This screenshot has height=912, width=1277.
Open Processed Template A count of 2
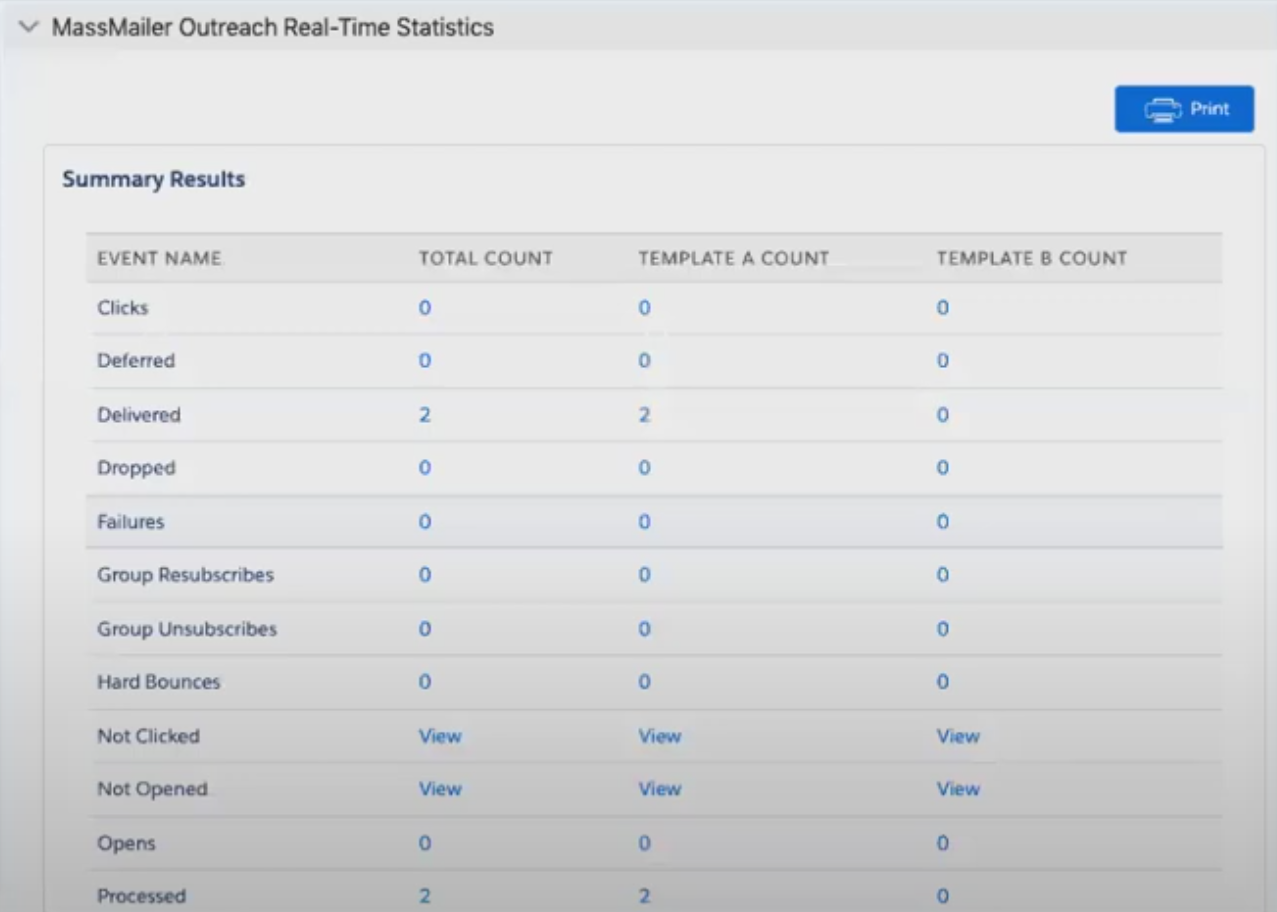coord(644,896)
